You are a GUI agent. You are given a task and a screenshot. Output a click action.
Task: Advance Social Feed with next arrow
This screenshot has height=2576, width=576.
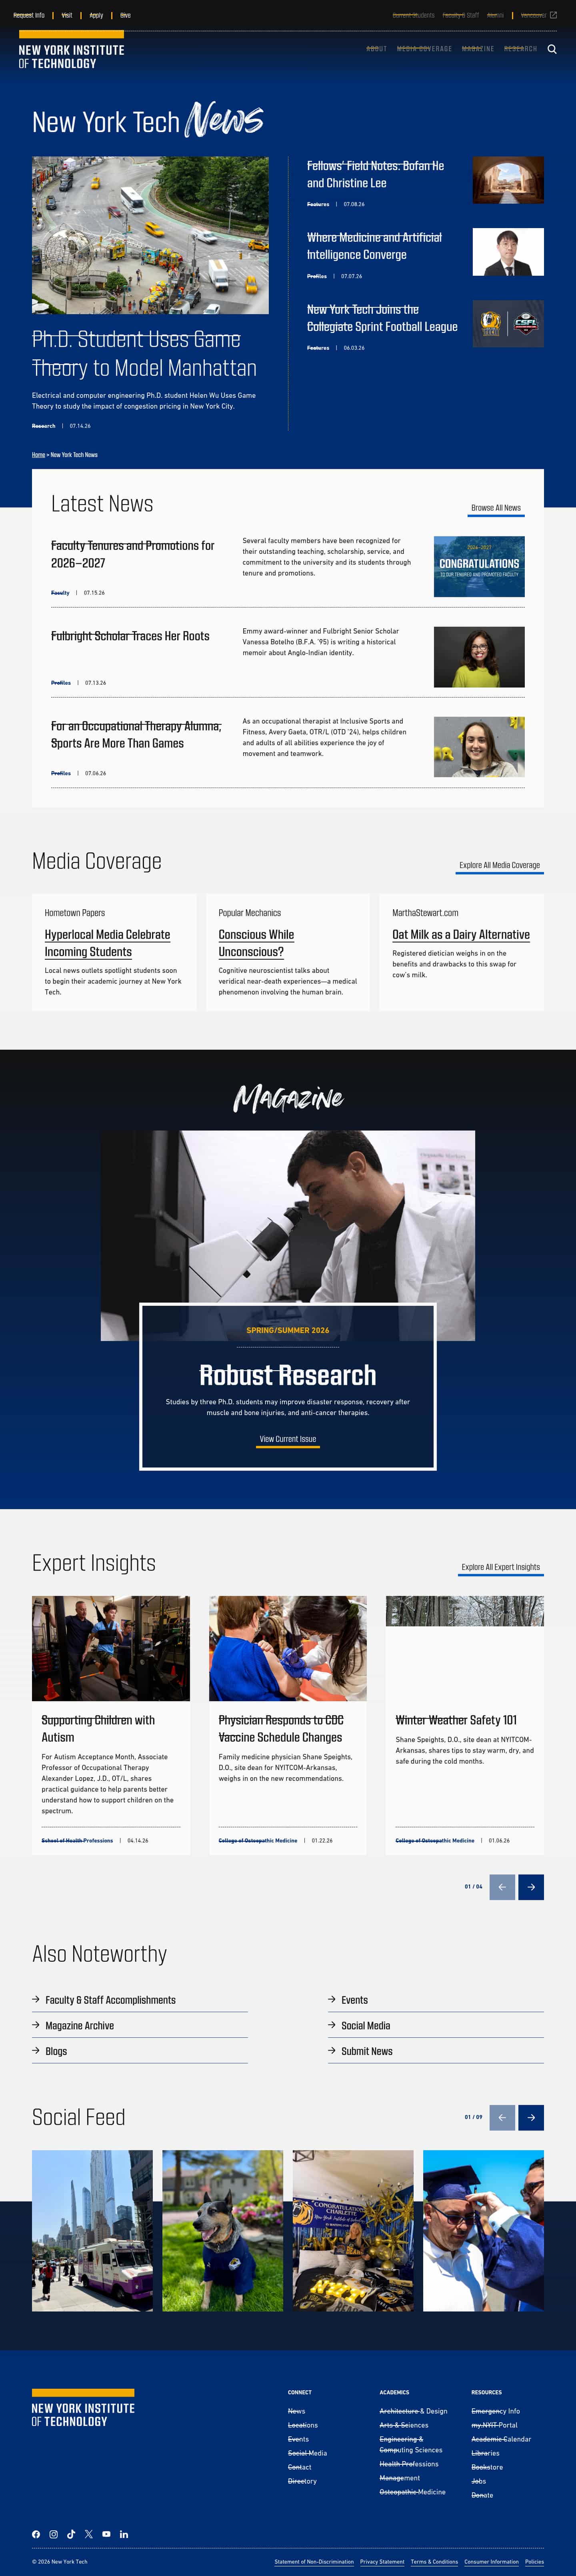pyautogui.click(x=531, y=2117)
